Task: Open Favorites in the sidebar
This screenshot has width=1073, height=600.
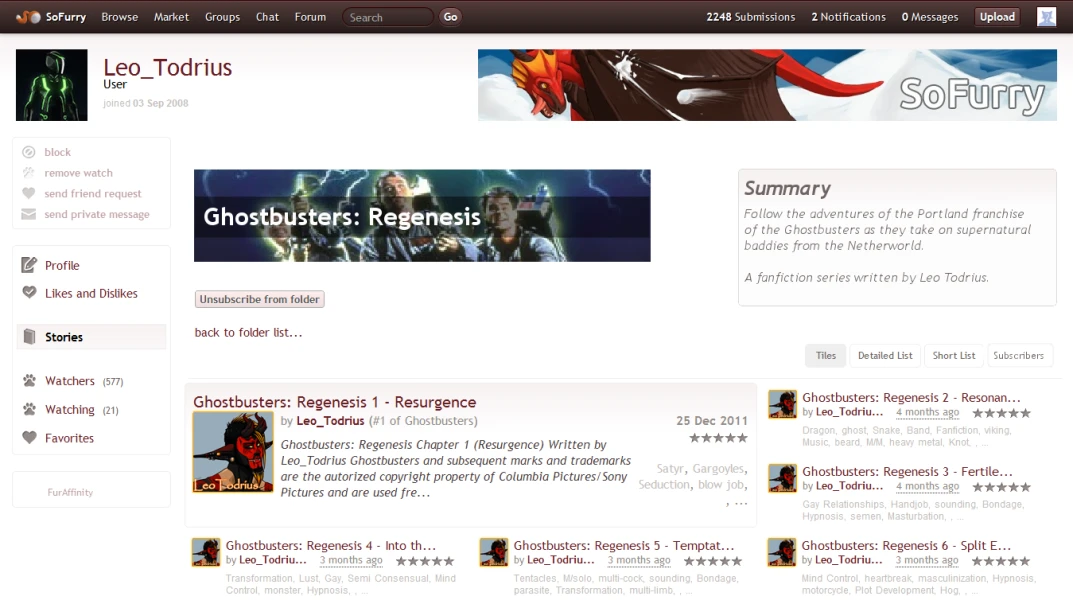Action: (69, 439)
